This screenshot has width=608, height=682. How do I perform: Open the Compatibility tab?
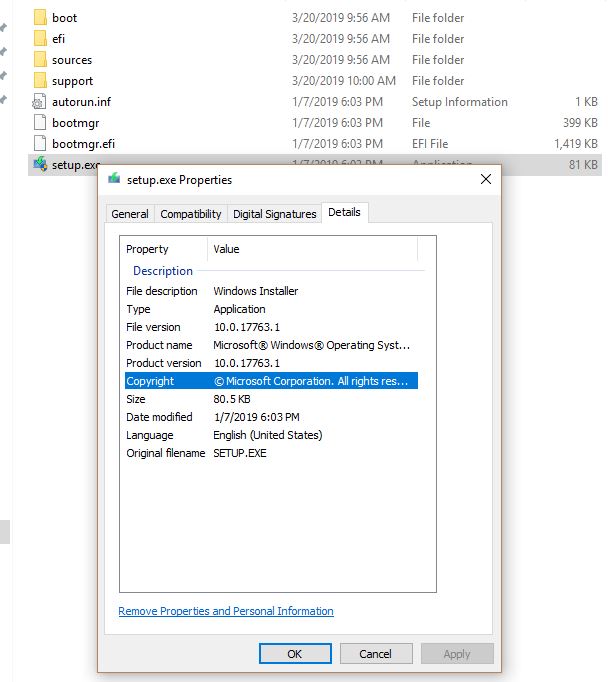coord(190,214)
